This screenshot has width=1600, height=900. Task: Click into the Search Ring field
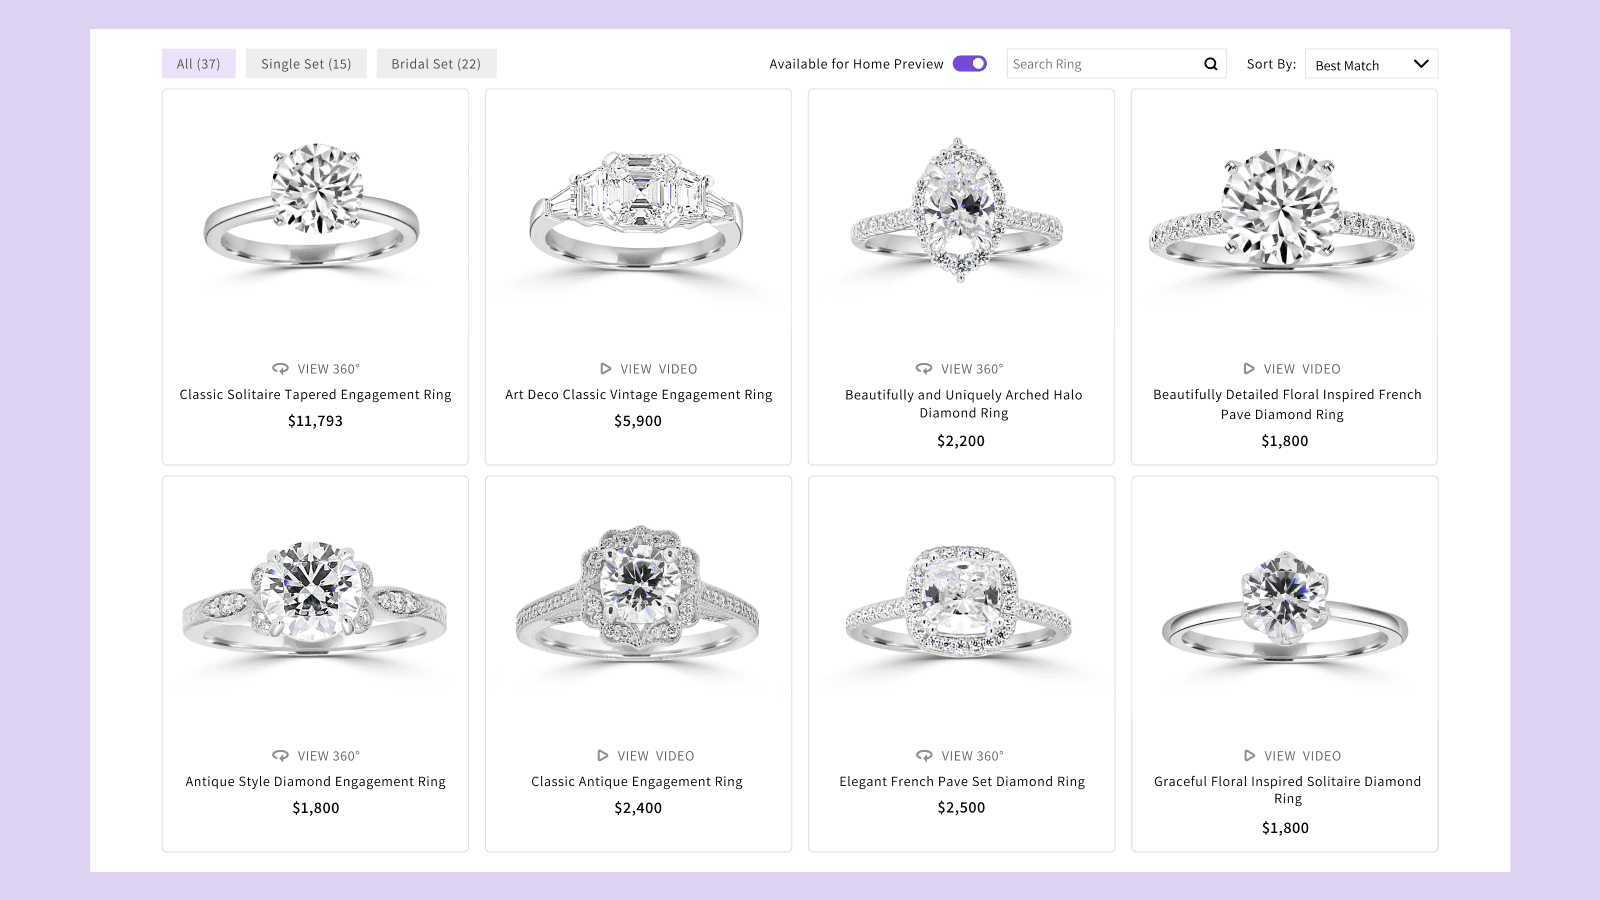[x=1100, y=64]
